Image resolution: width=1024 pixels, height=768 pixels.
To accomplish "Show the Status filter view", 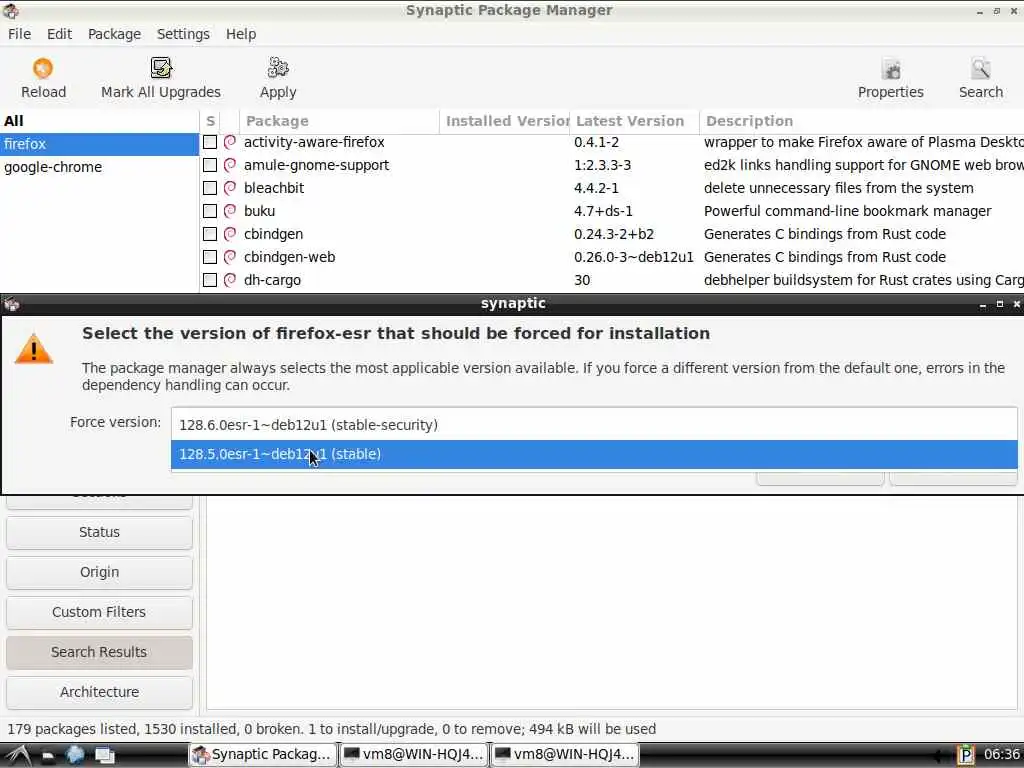I will (99, 532).
